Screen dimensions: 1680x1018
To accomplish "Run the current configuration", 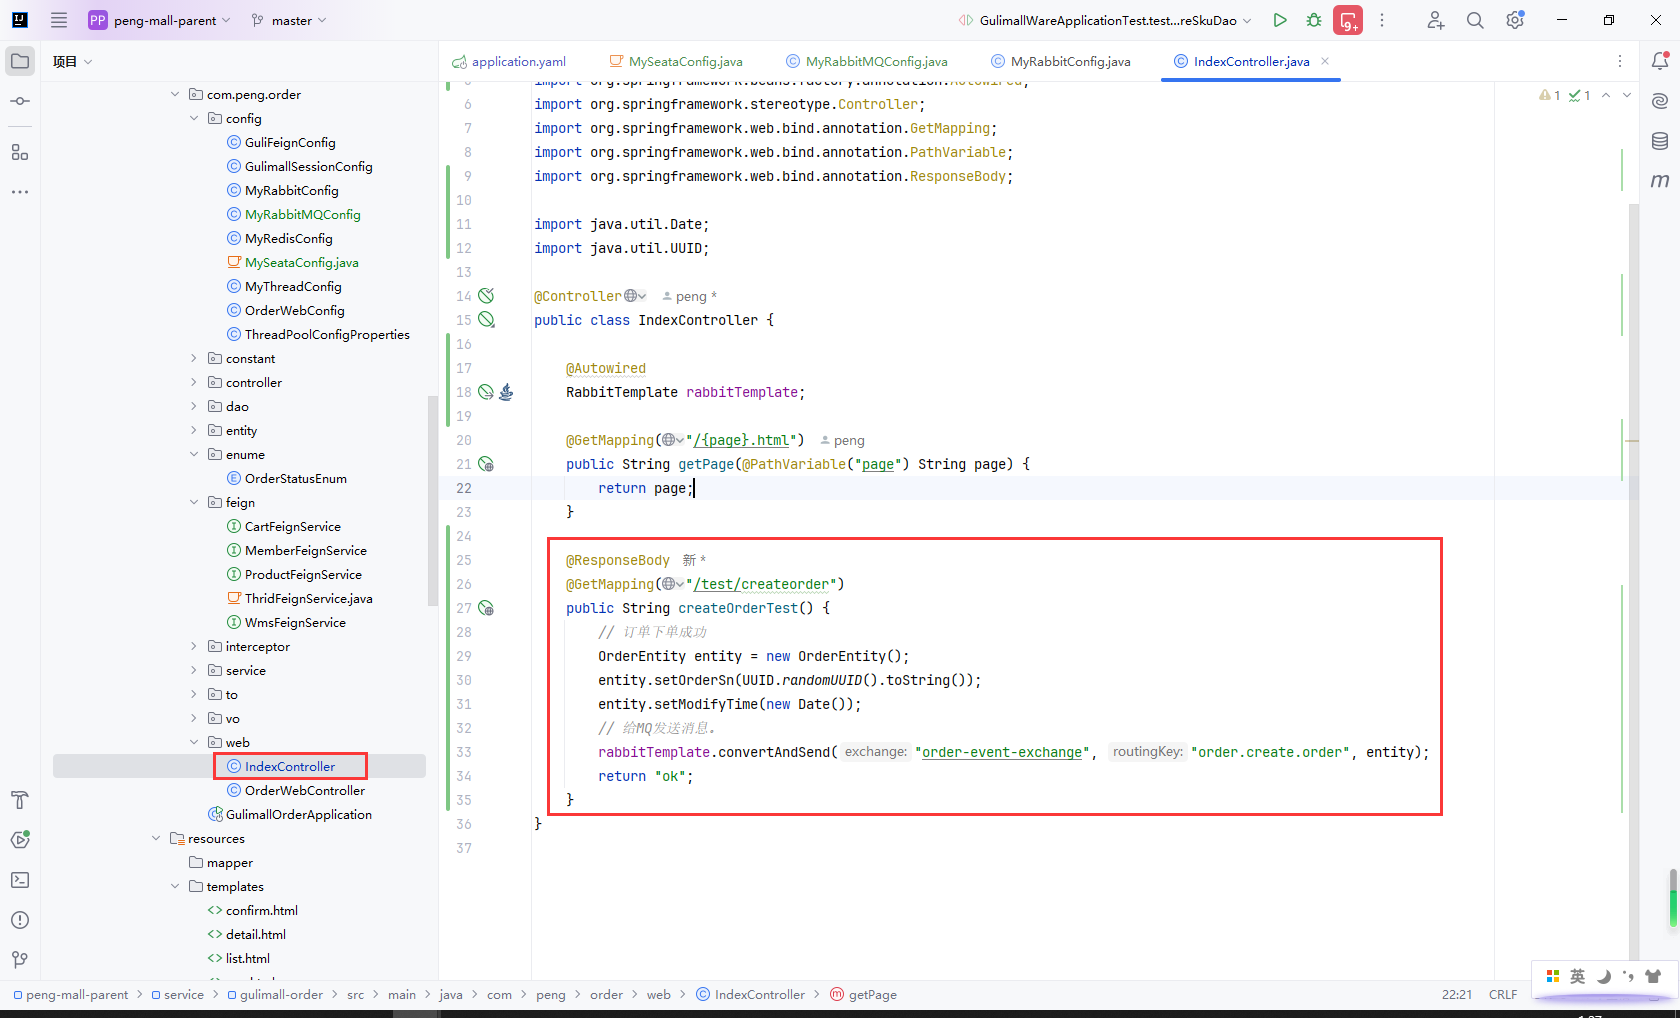I will tap(1280, 20).
